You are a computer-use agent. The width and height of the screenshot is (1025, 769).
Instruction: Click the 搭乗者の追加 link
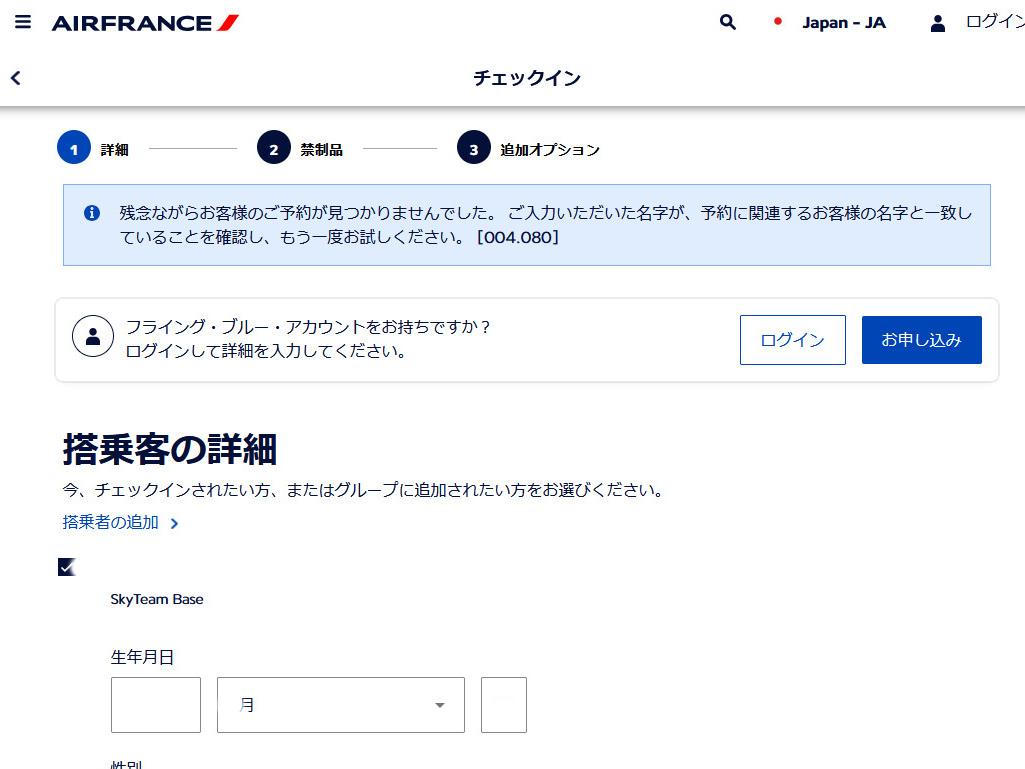click(111, 522)
